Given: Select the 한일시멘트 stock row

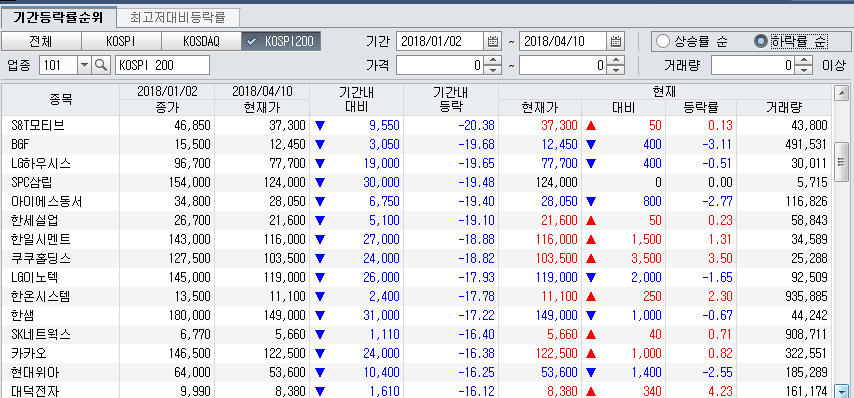Looking at the screenshot, I should (x=417, y=240).
